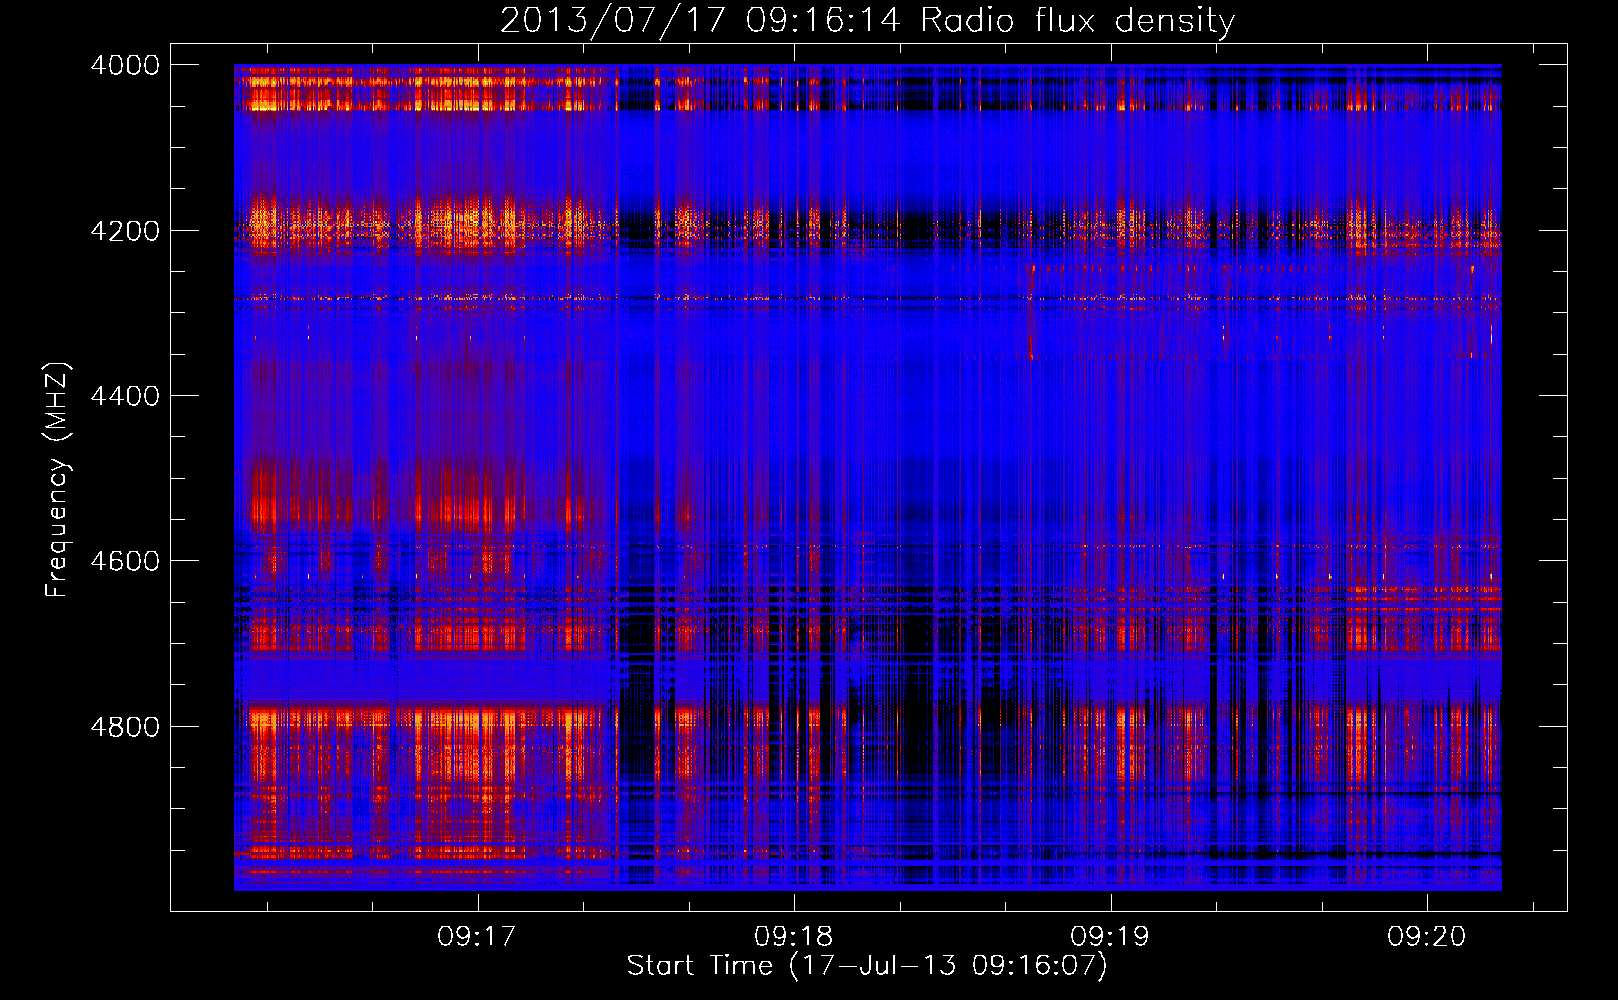This screenshot has width=1618, height=1000.
Task: Click the 4000 frequency tick label
Action: coord(125,65)
